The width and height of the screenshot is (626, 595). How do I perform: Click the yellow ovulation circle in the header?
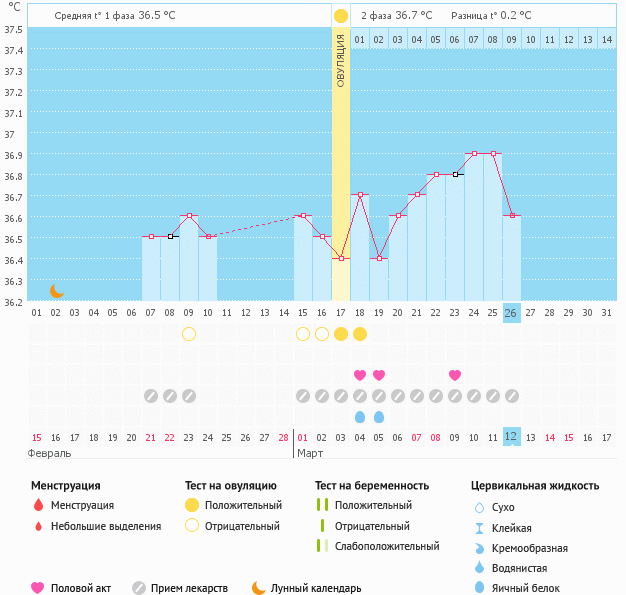[341, 16]
